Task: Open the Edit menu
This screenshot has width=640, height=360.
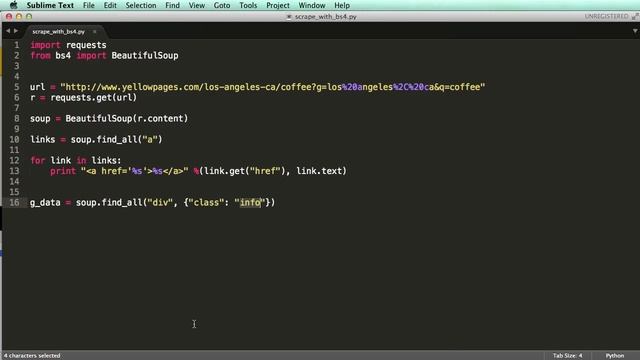Action: click(110, 5)
